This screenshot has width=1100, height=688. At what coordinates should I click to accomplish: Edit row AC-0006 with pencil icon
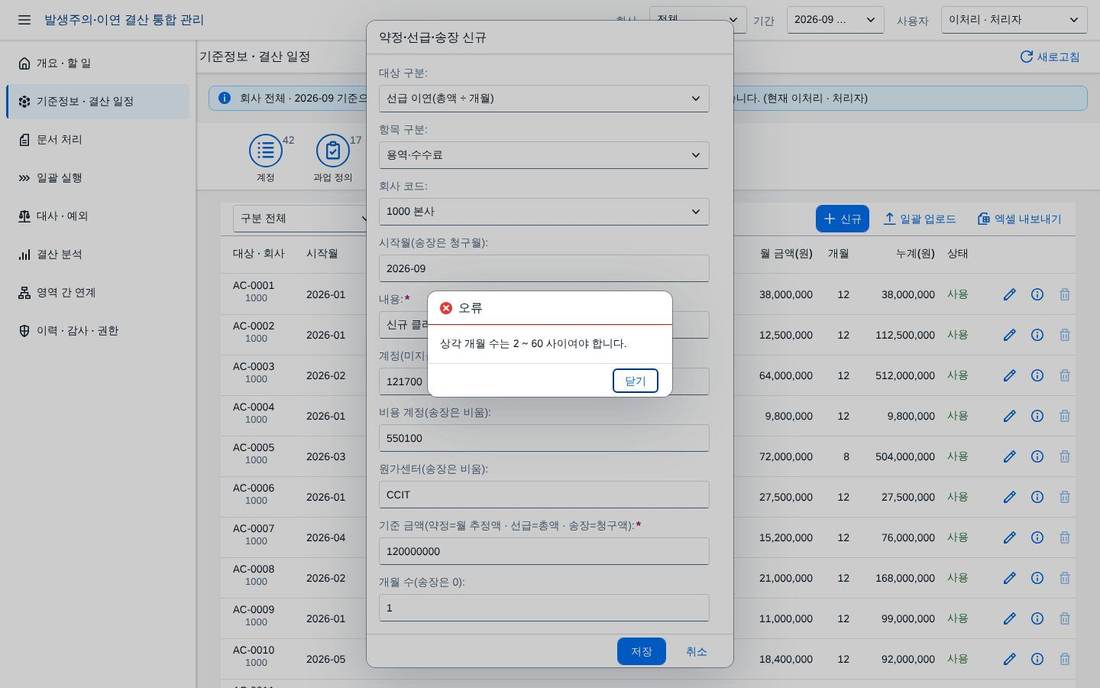pos(1010,497)
